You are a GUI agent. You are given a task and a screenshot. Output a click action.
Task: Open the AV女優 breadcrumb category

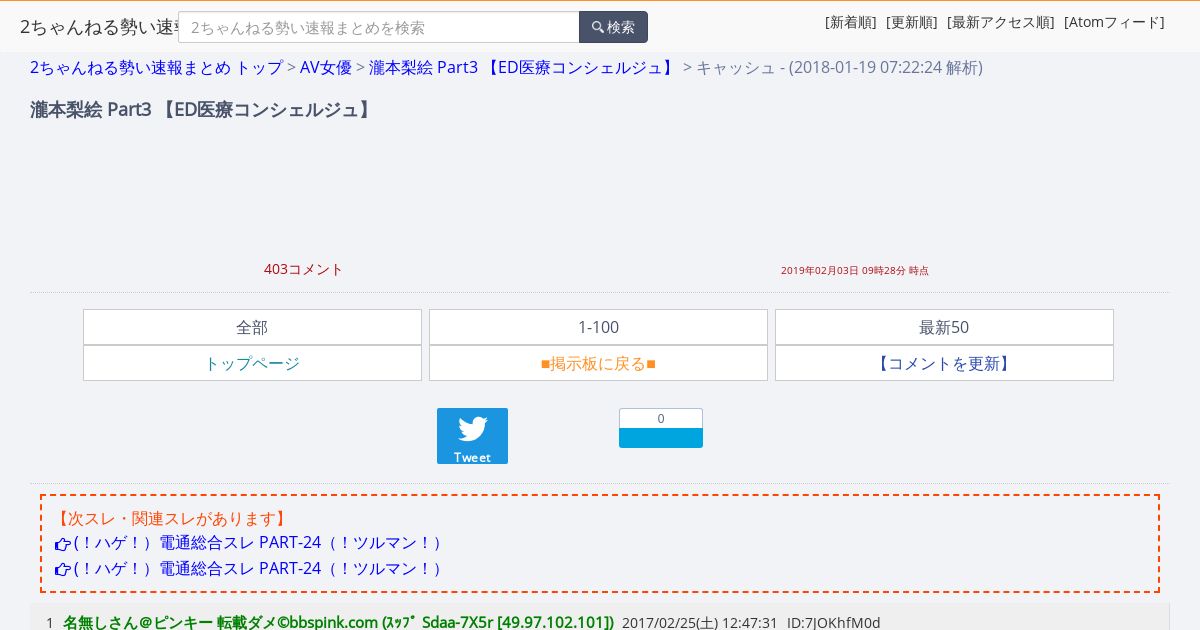326,67
